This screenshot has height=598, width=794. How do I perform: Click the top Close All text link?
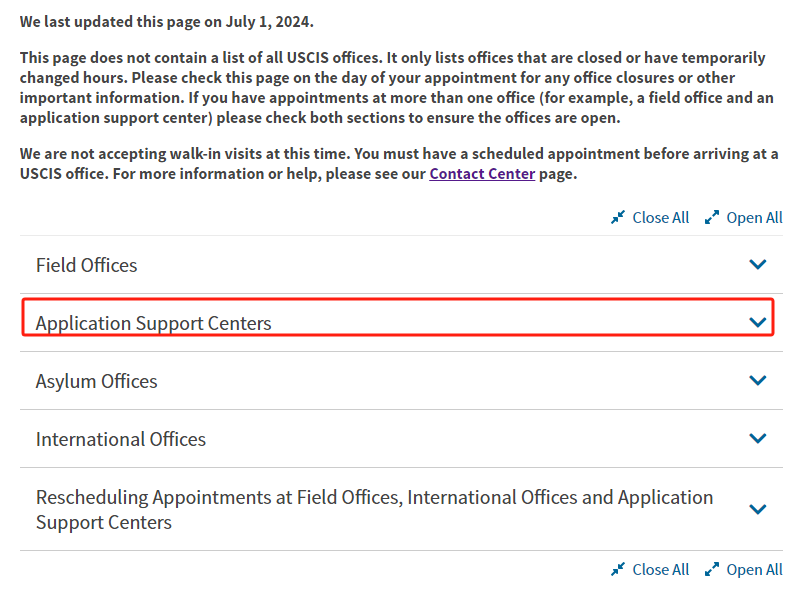pos(661,218)
